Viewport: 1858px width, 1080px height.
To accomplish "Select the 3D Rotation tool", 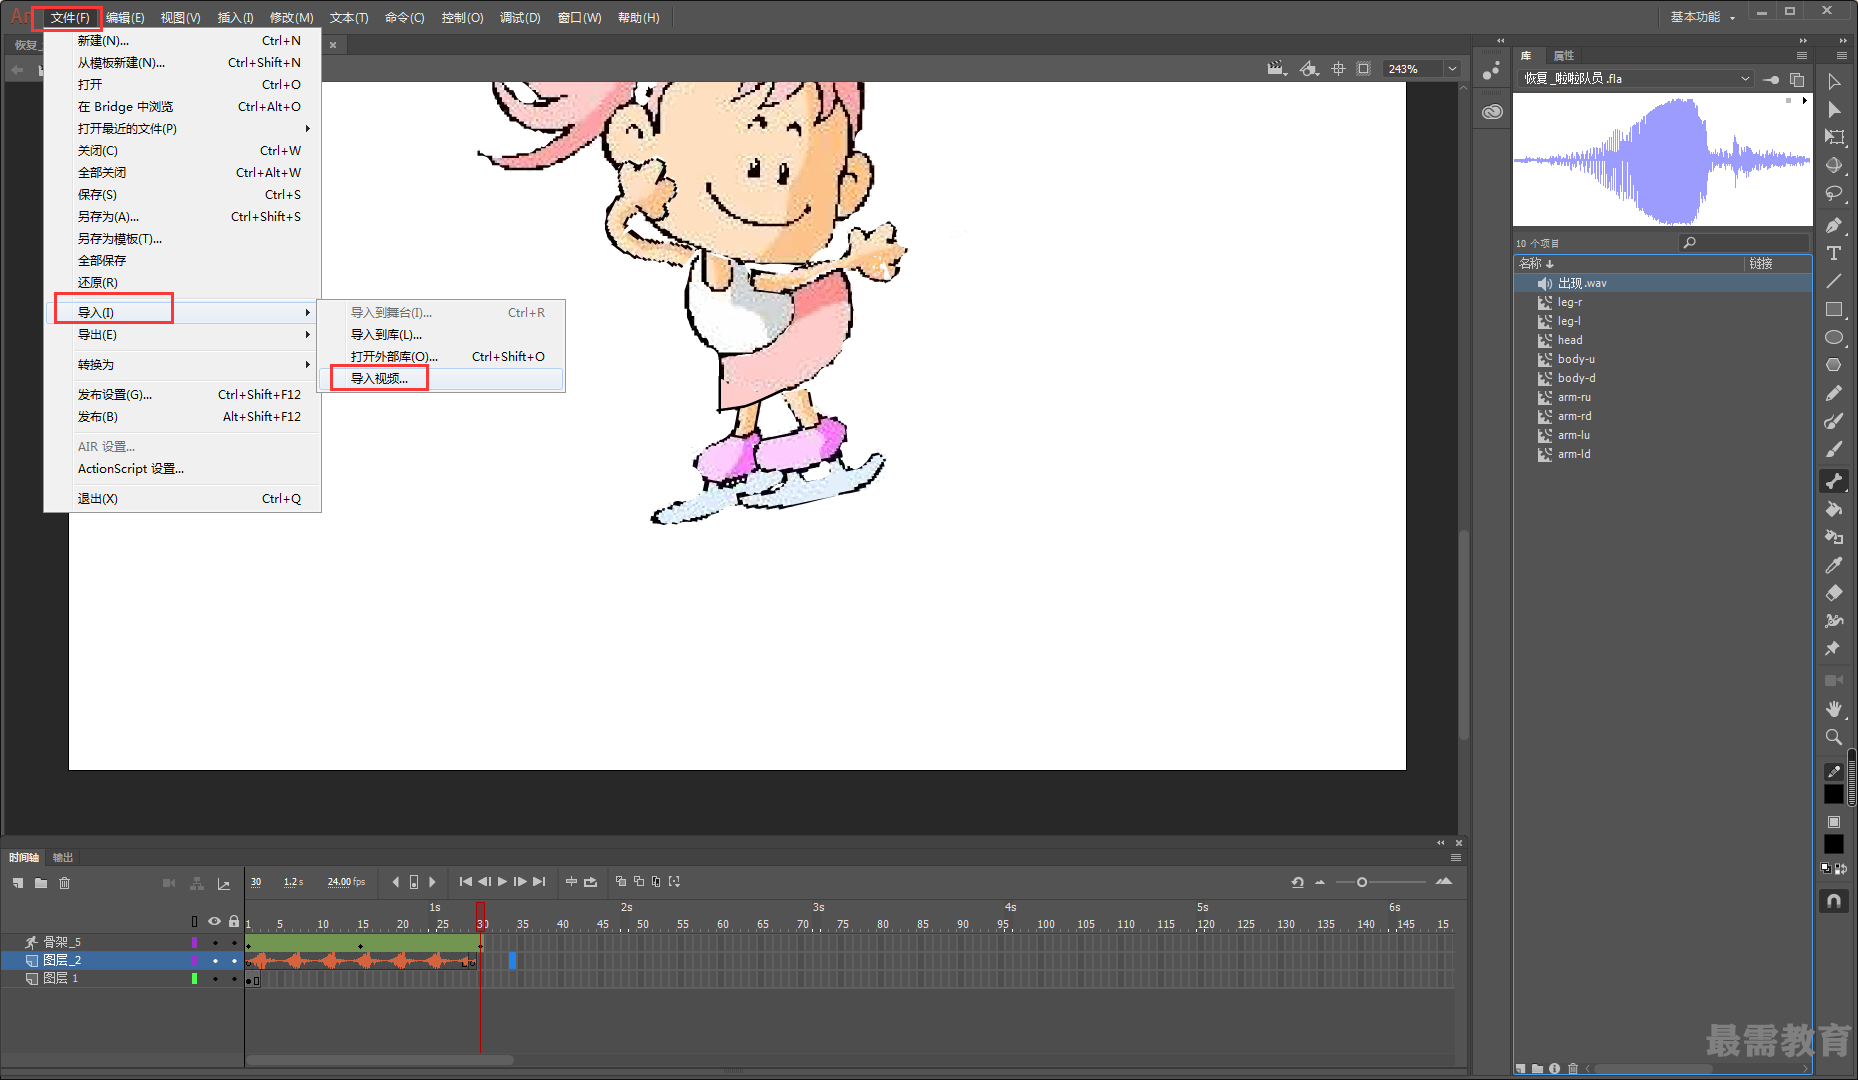I will click(1834, 165).
